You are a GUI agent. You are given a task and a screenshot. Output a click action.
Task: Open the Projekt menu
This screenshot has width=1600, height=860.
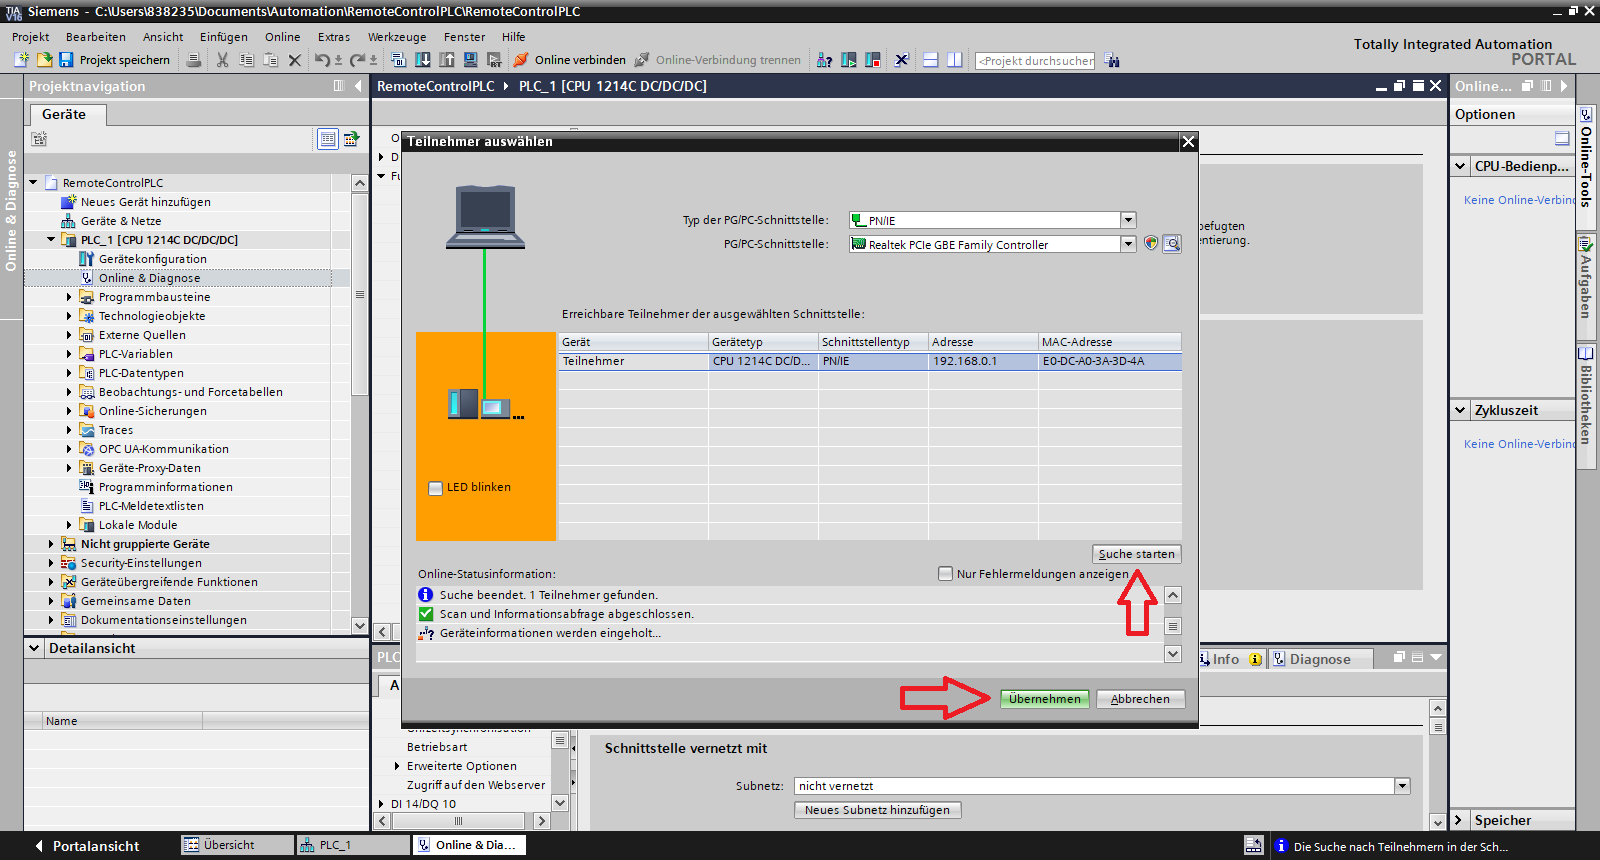pos(30,37)
